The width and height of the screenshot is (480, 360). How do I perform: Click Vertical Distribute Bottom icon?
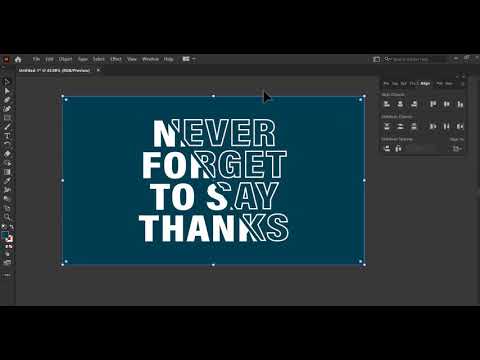414,126
